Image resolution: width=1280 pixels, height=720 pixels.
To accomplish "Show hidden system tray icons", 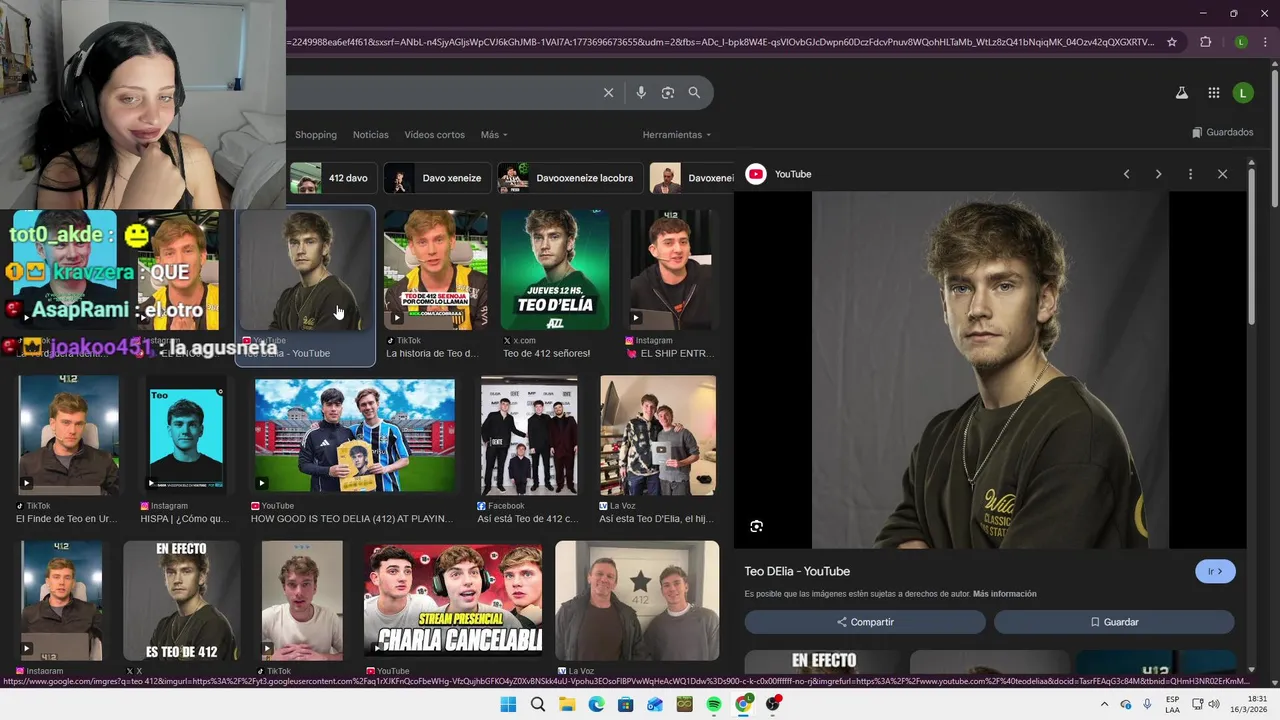I will [1104, 704].
